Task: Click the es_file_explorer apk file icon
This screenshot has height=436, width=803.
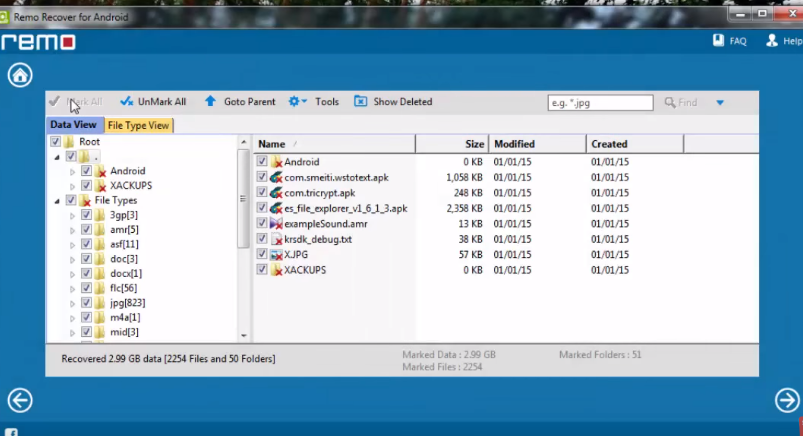Action: [x=276, y=208]
